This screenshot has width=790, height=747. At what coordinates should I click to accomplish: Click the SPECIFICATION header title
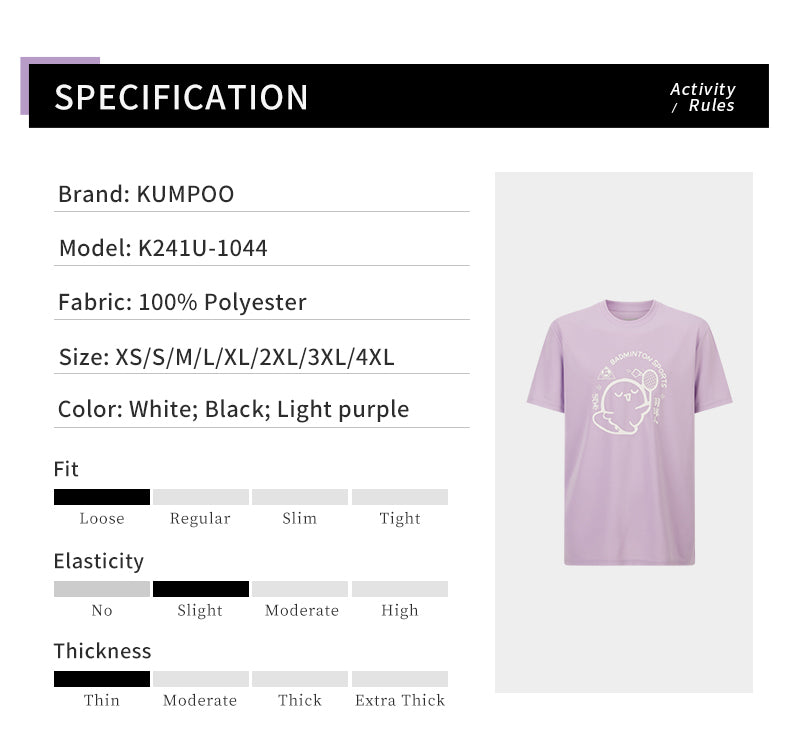[x=181, y=97]
